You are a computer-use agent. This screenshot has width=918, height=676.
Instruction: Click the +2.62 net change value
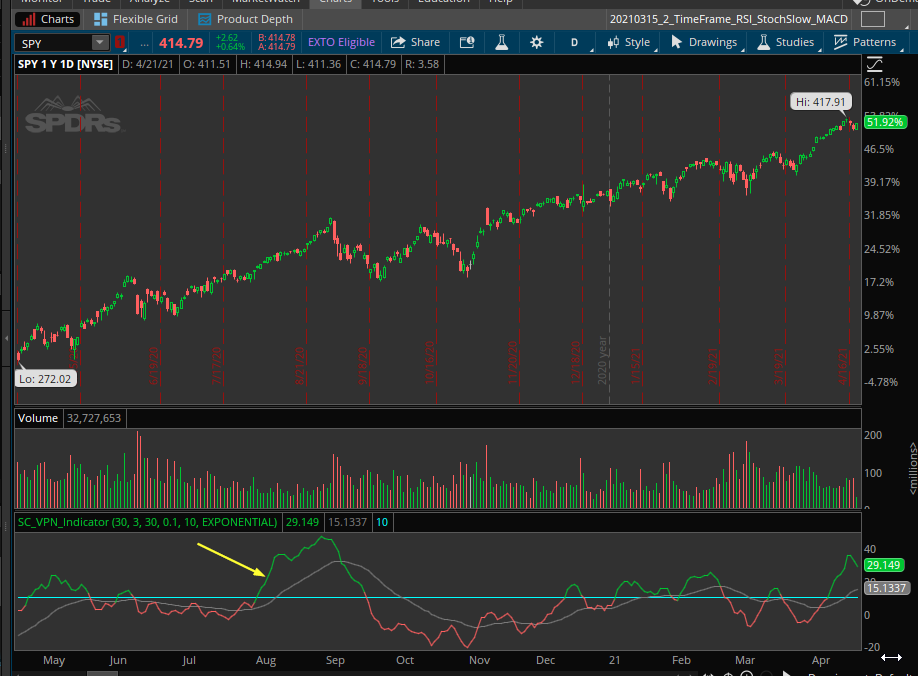[x=227, y=38]
